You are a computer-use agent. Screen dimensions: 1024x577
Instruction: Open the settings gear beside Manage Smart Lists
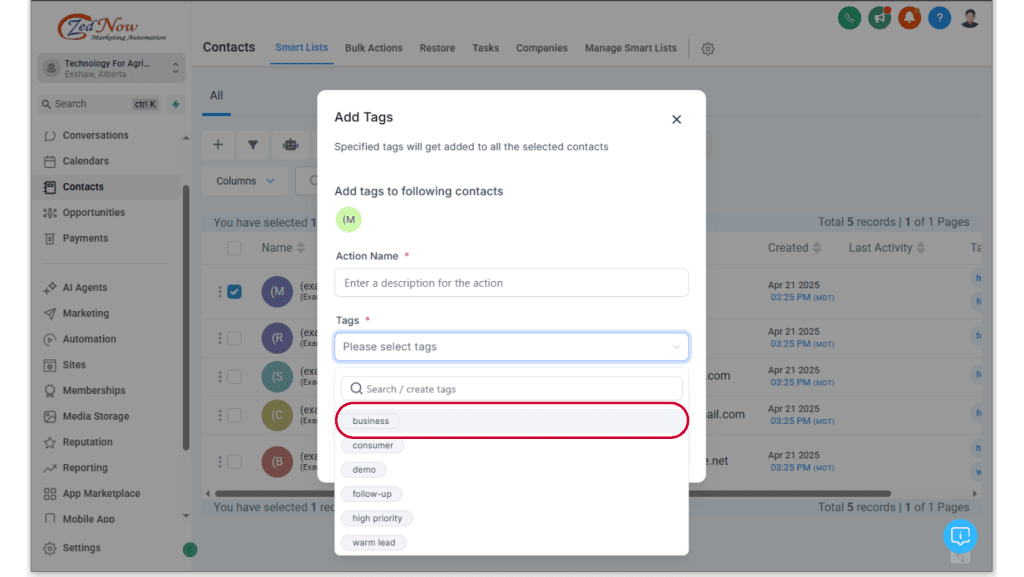(707, 48)
